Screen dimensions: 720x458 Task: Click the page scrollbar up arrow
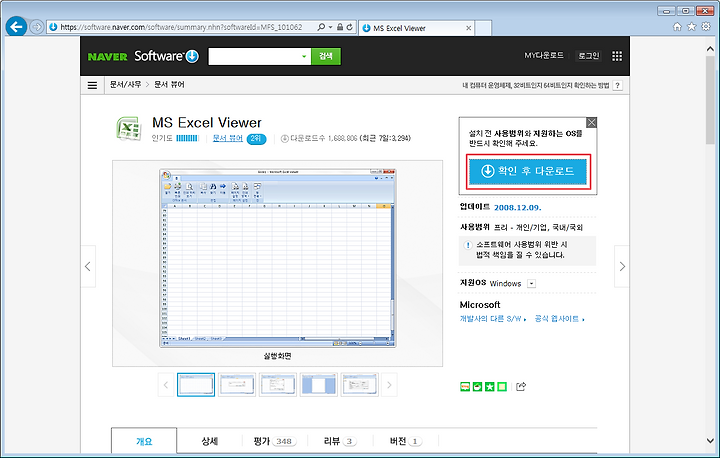point(710,48)
